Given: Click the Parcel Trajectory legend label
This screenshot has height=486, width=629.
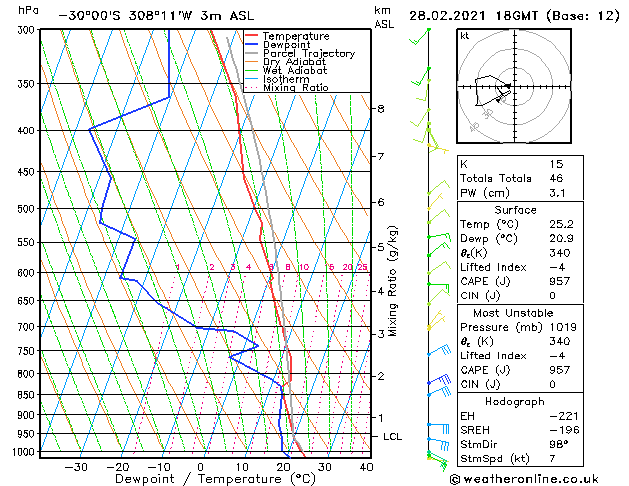Looking at the screenshot, I should (309, 53).
